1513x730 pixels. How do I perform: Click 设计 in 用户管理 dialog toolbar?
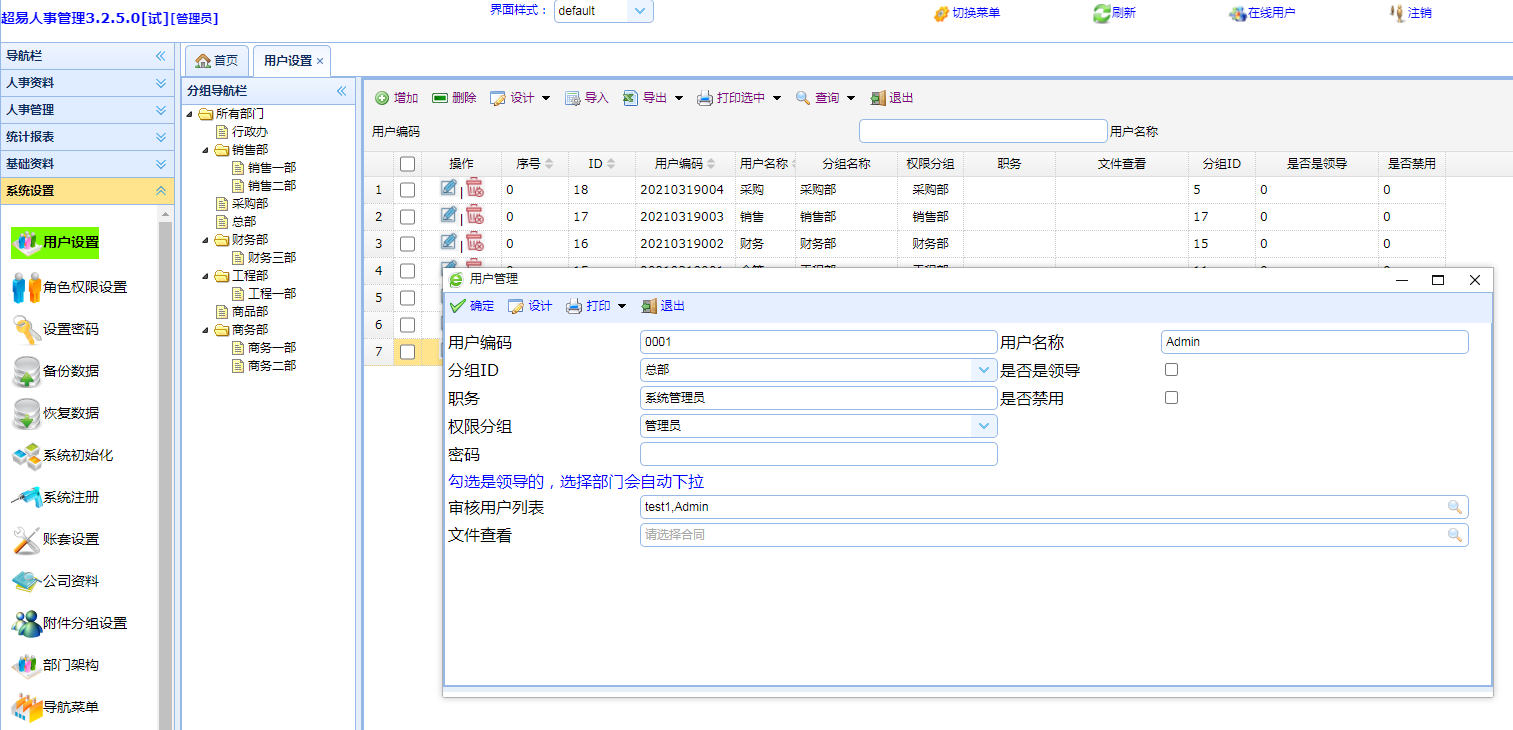tap(530, 306)
